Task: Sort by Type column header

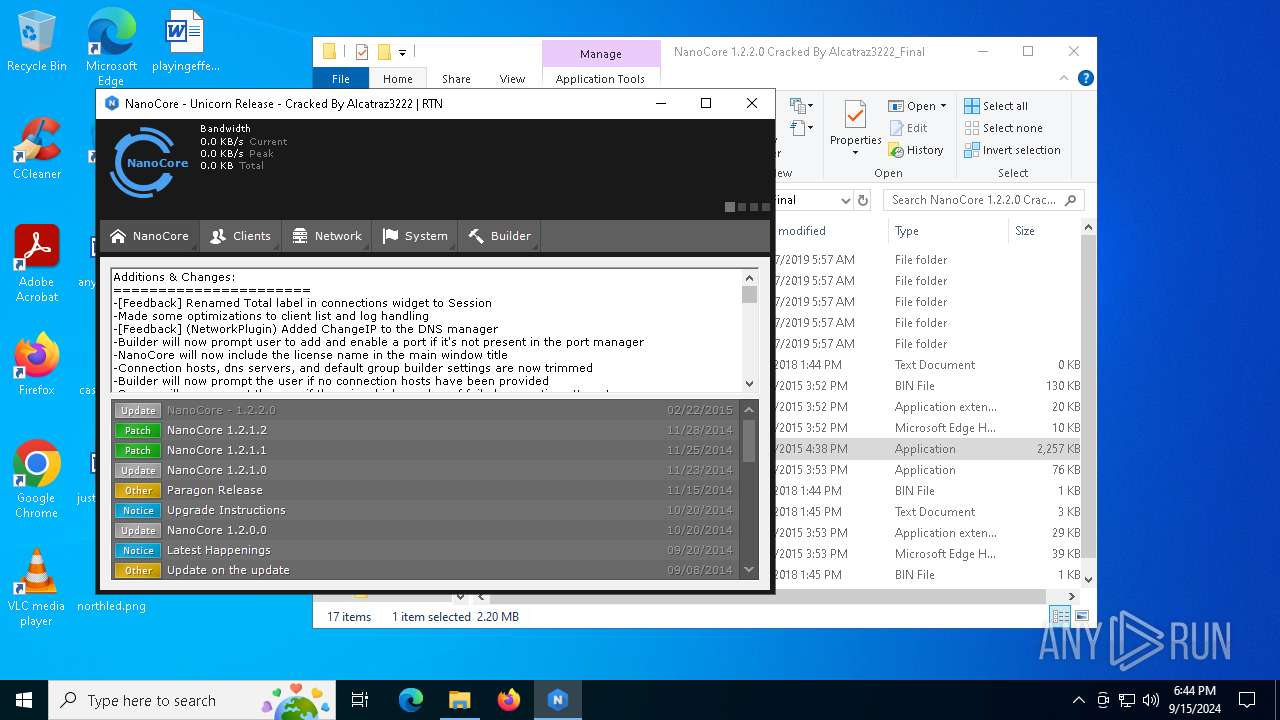Action: coord(947,231)
